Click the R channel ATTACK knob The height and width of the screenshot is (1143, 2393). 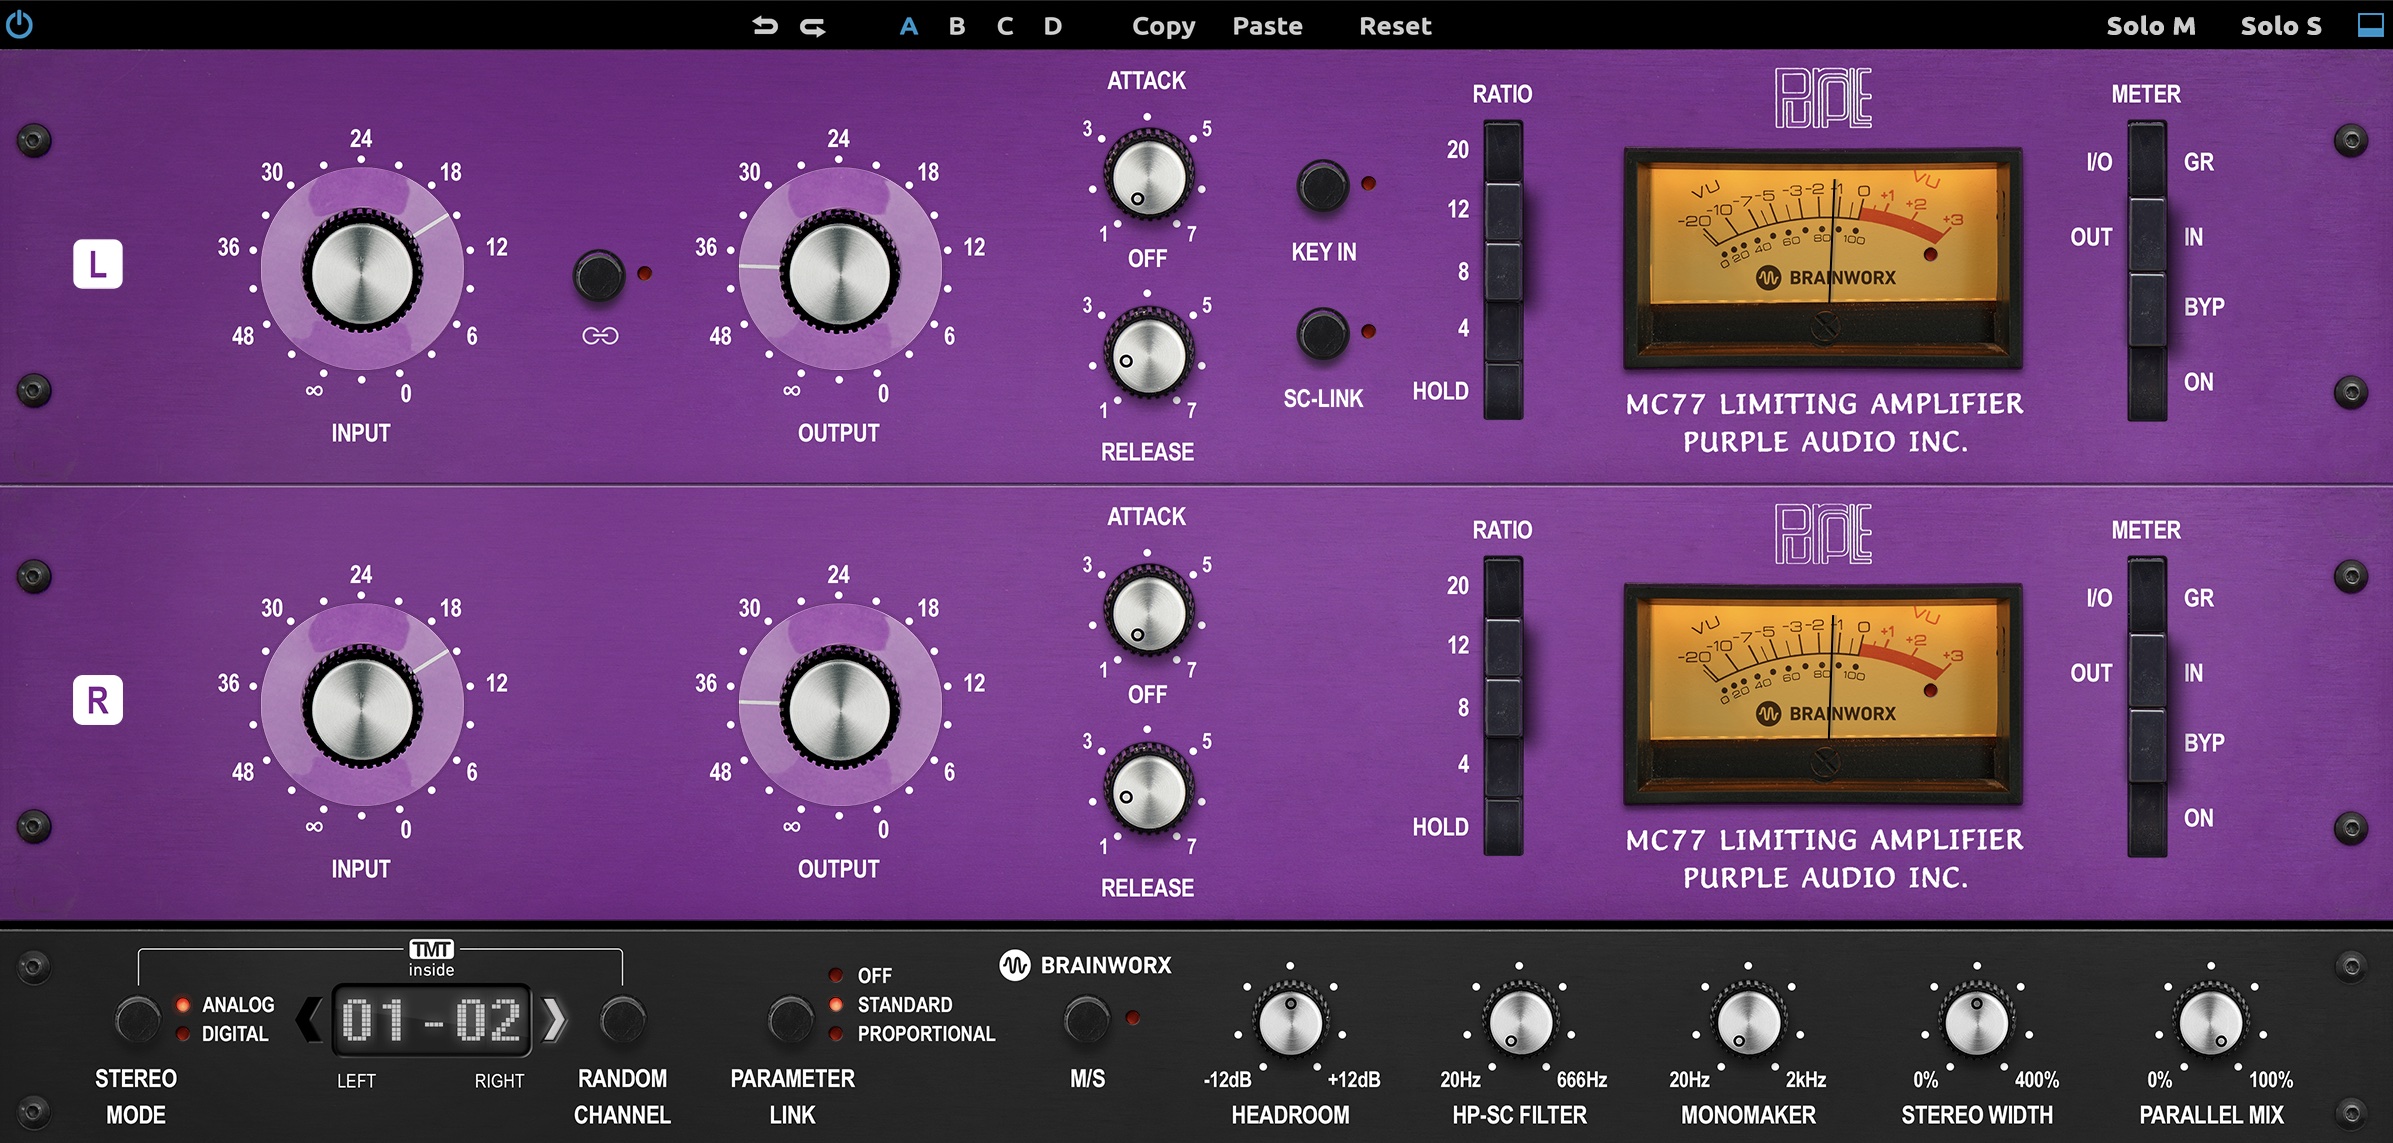1148,614
